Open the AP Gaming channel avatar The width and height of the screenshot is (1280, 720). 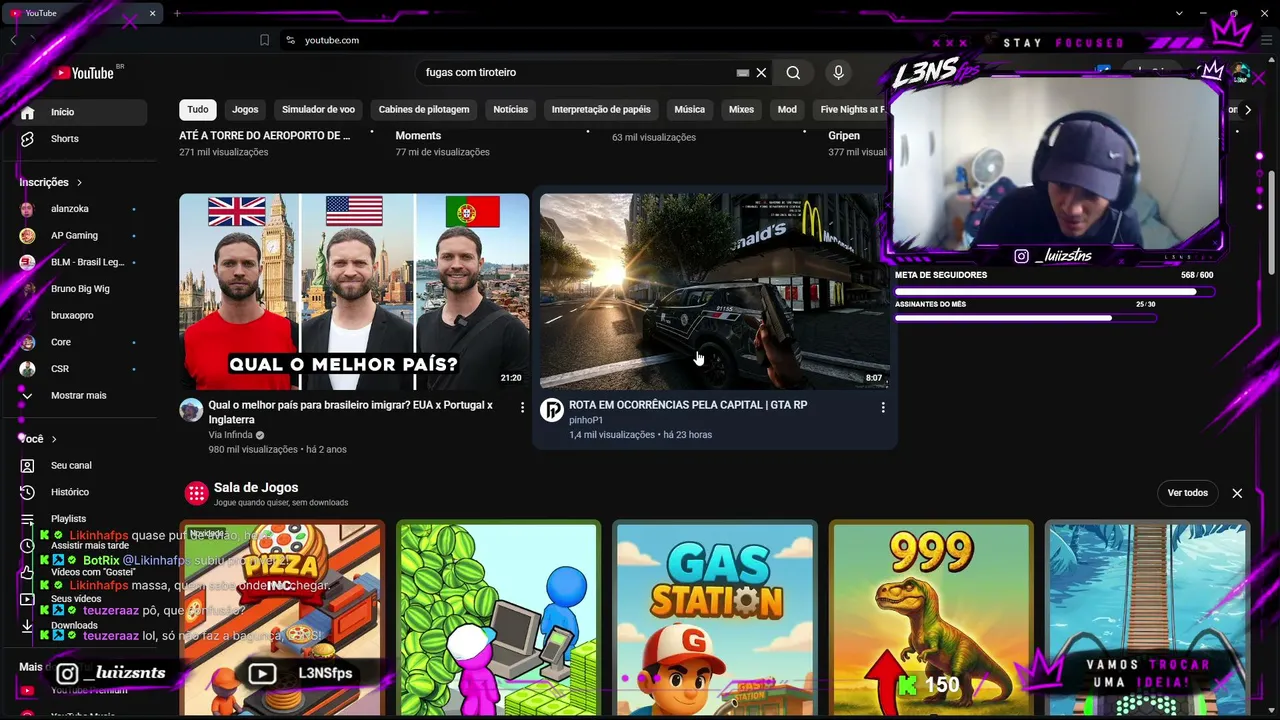tap(28, 236)
